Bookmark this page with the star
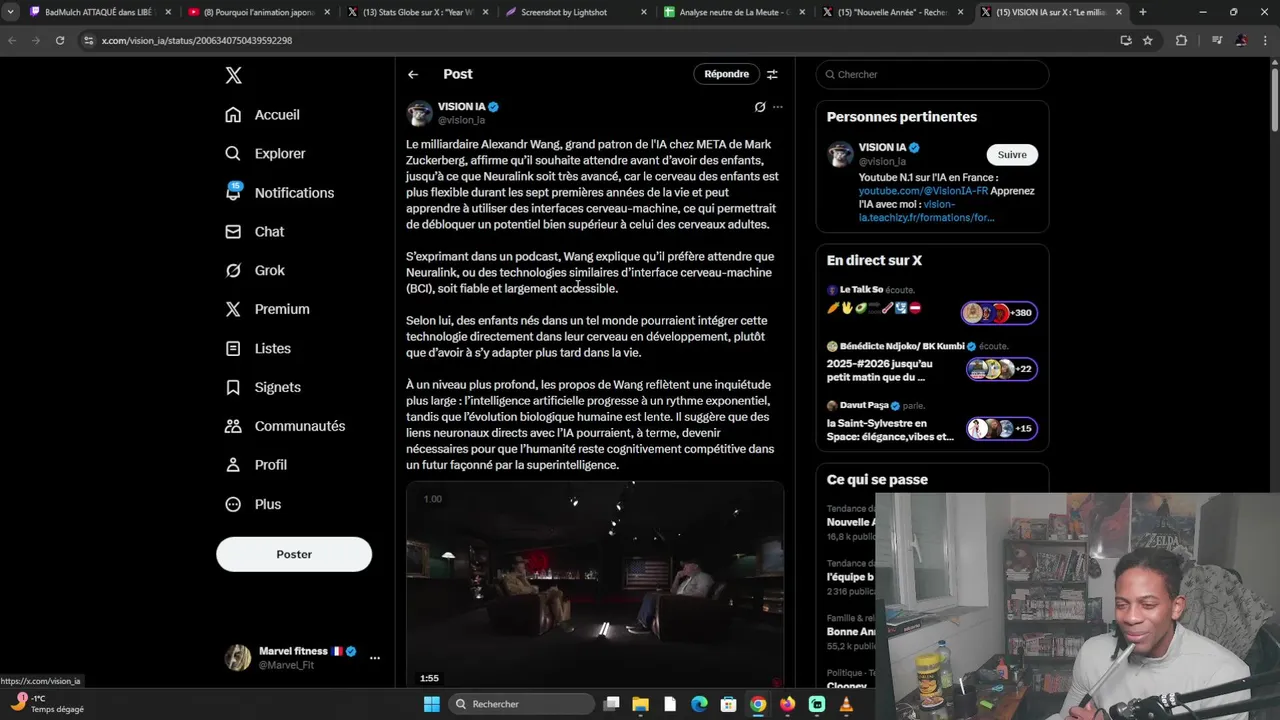Viewport: 1280px width, 720px height. coord(1148,40)
